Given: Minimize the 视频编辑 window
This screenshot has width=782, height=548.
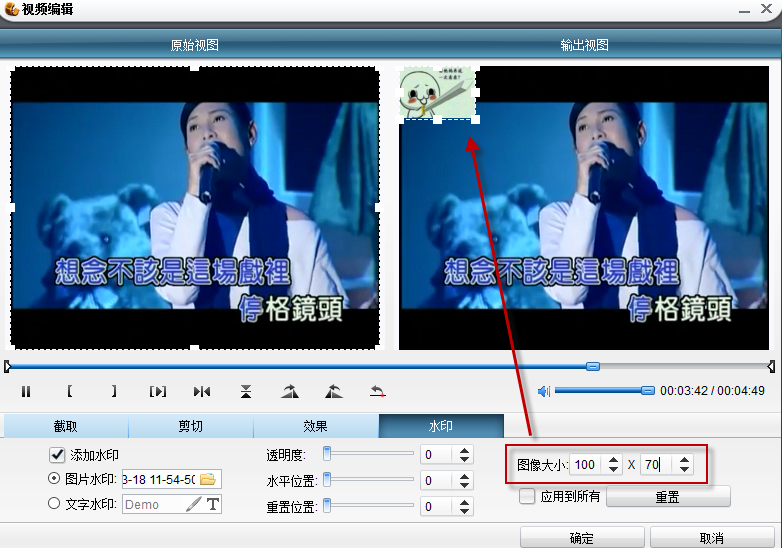Looking at the screenshot, I should [x=745, y=9].
